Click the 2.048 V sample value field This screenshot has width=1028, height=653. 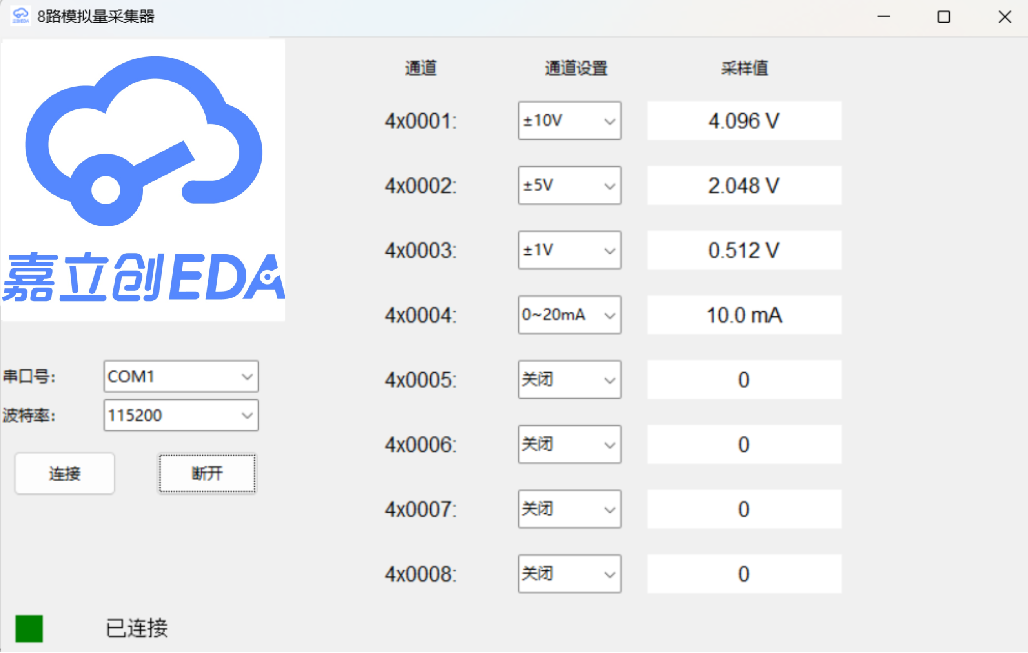pyautogui.click(x=744, y=186)
